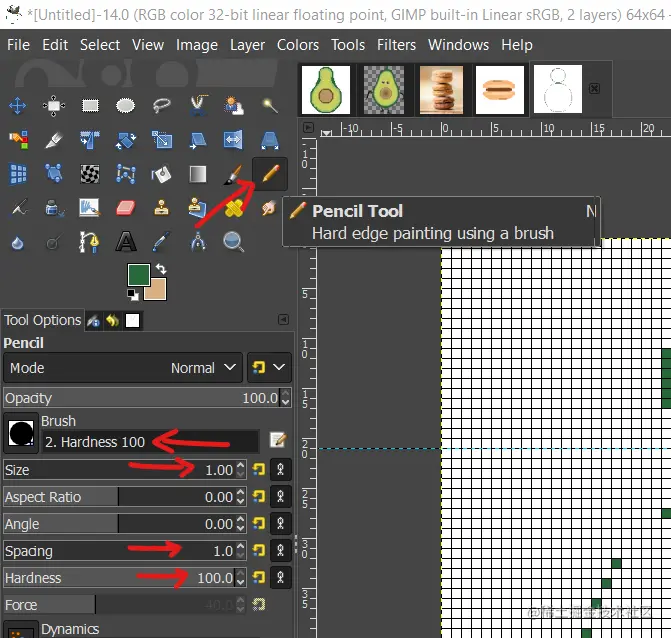Image resolution: width=671 pixels, height=638 pixels.
Task: Reset Size to brush native size
Action: pyautogui.click(x=258, y=470)
